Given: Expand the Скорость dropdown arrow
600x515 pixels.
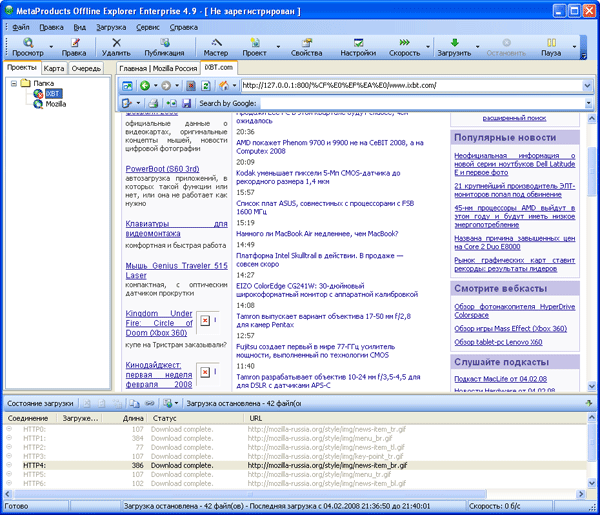Looking at the screenshot, I should click(x=428, y=48).
